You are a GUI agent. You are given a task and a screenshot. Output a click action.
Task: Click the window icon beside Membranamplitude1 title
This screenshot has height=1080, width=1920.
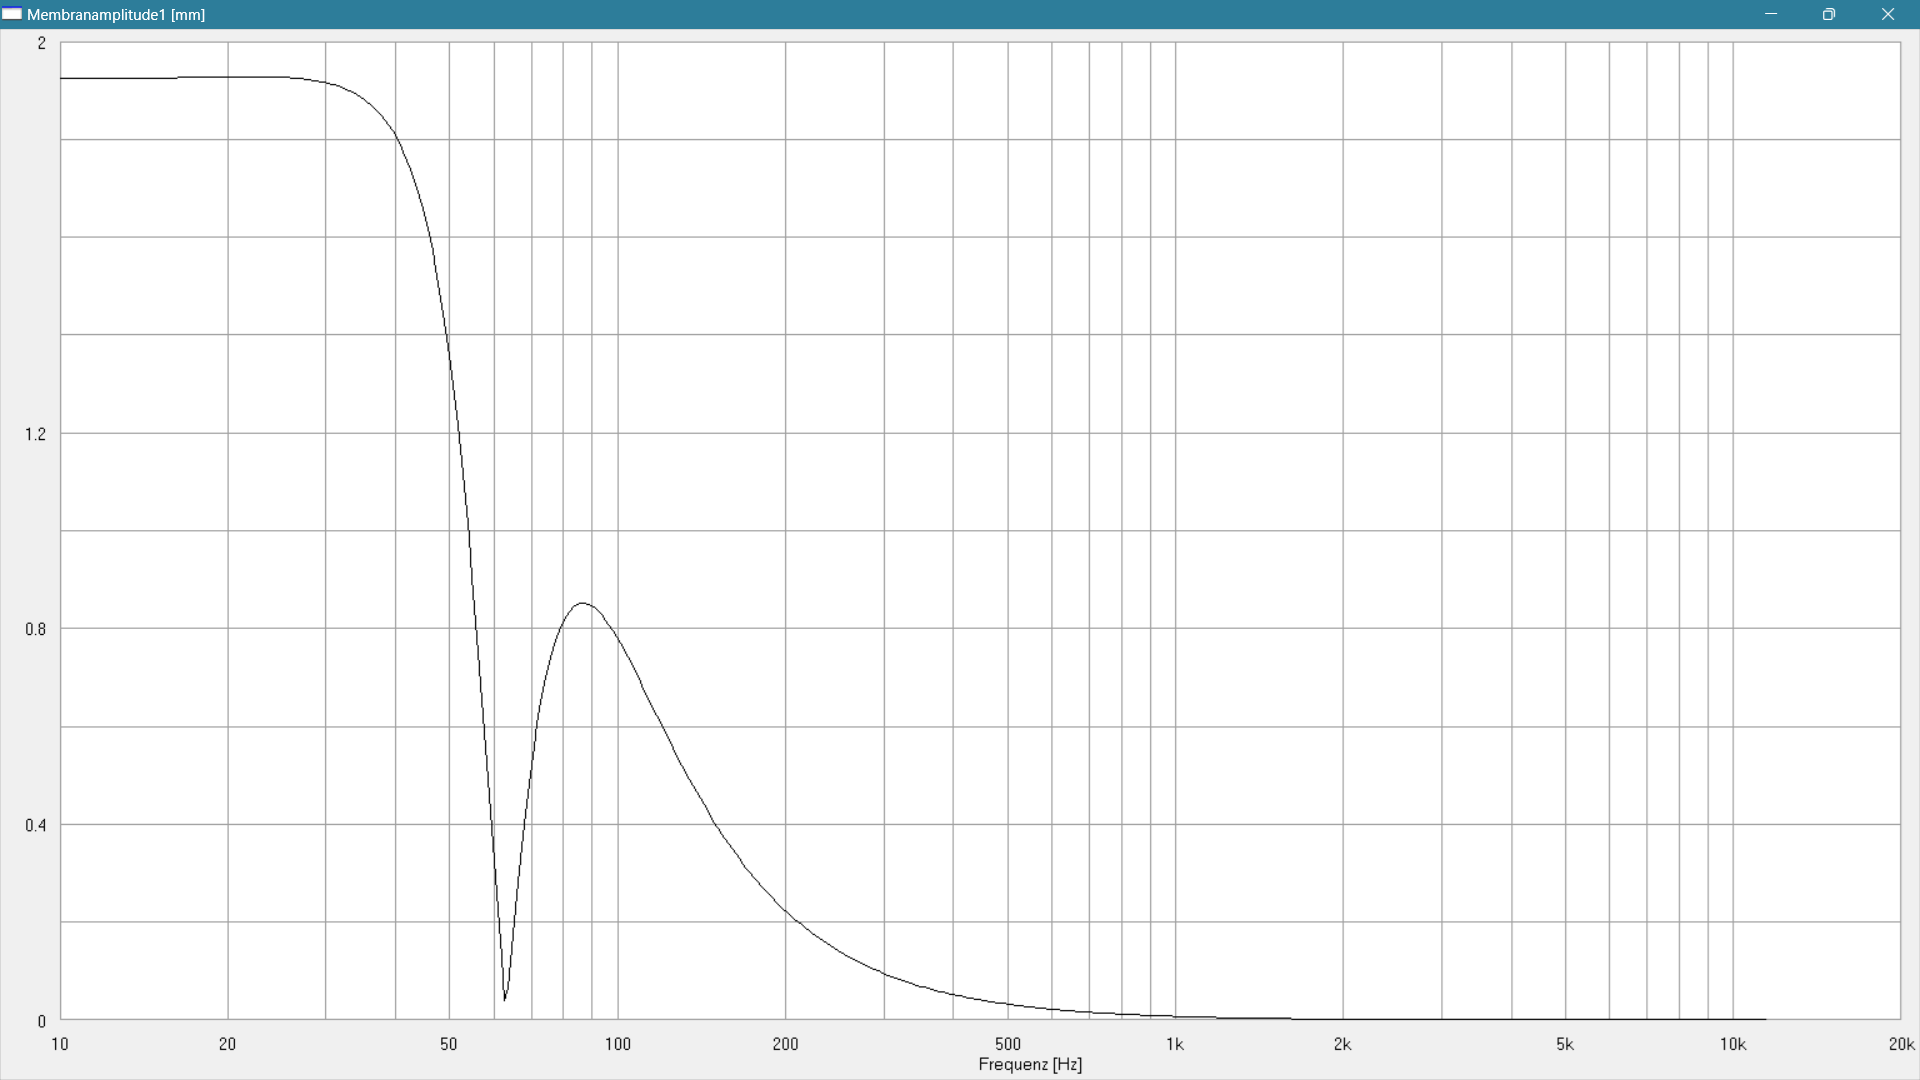pyautogui.click(x=12, y=14)
